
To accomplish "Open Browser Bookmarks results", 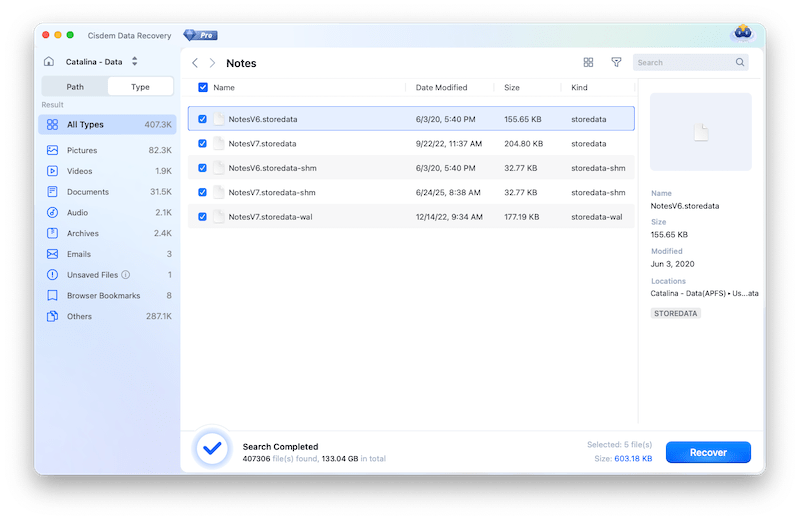I will point(103,295).
